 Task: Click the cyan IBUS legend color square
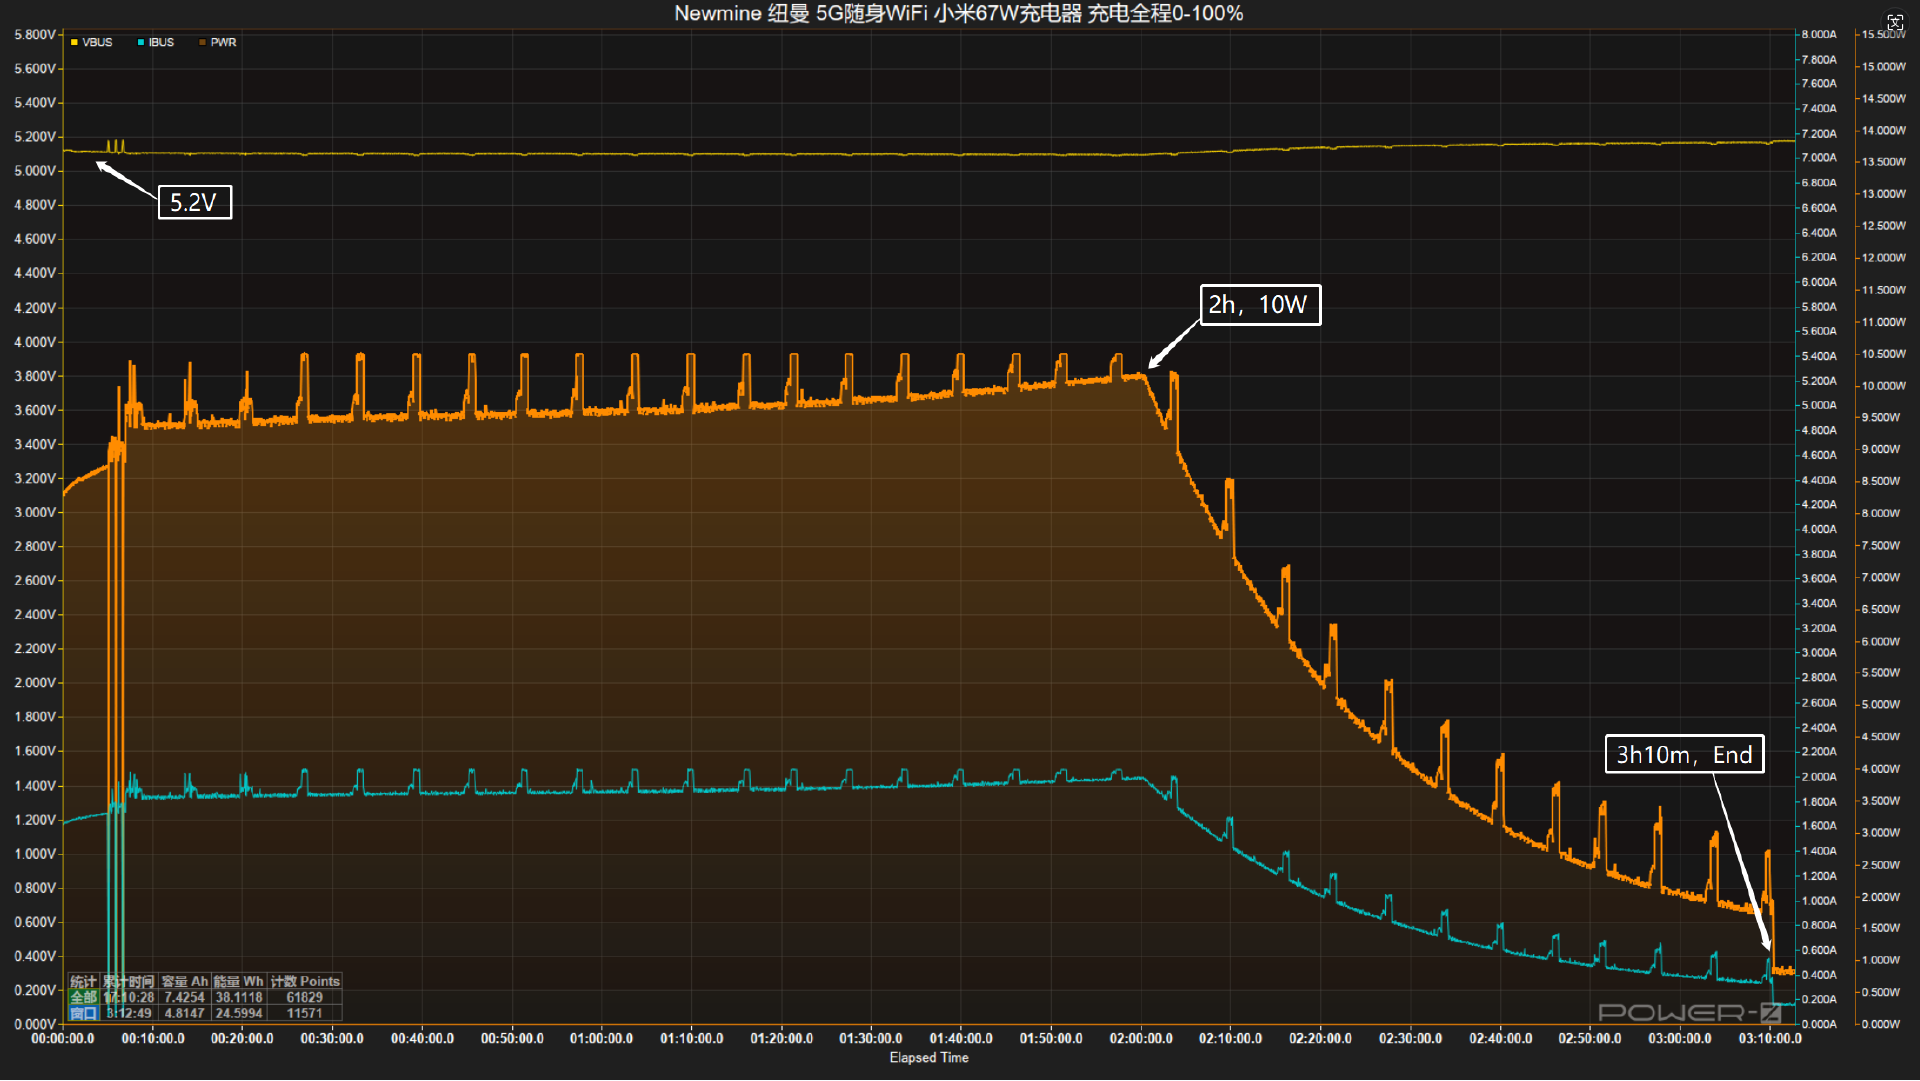tap(141, 42)
